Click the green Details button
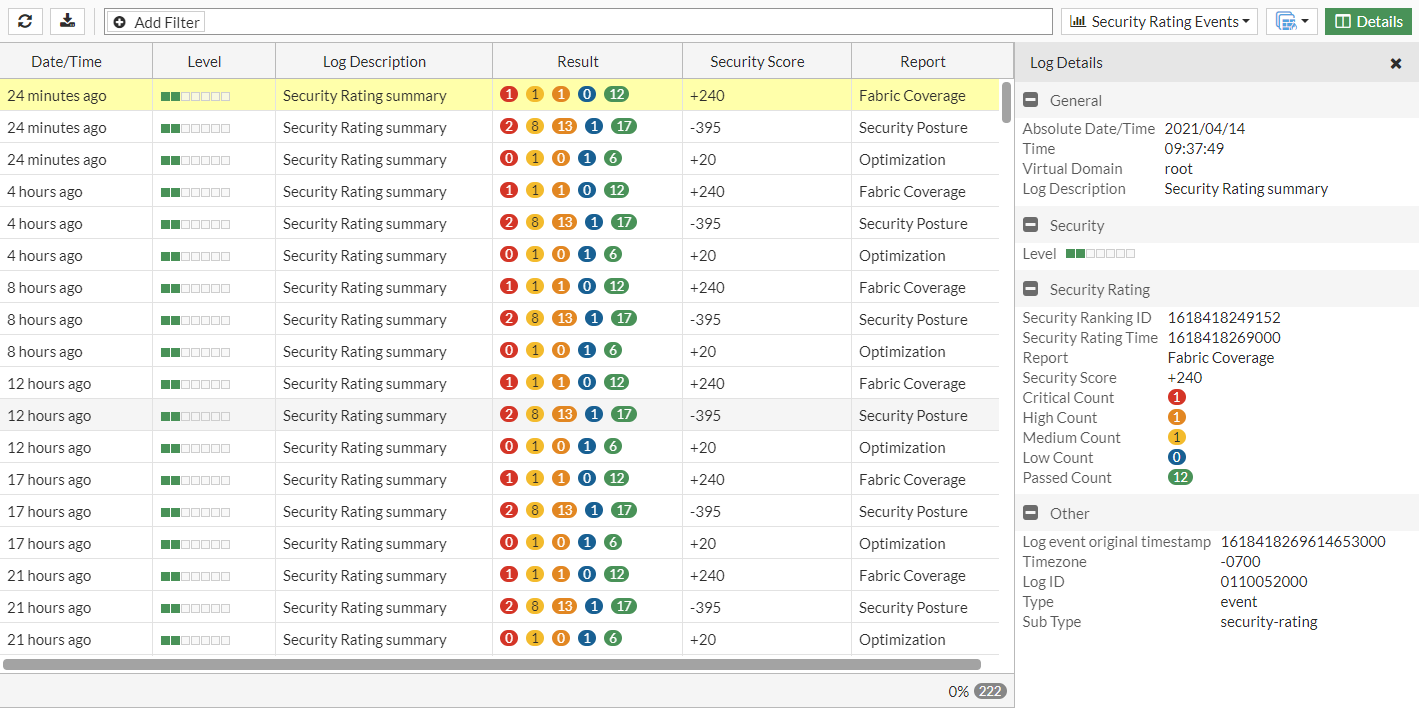1419x708 pixels. click(x=1368, y=20)
